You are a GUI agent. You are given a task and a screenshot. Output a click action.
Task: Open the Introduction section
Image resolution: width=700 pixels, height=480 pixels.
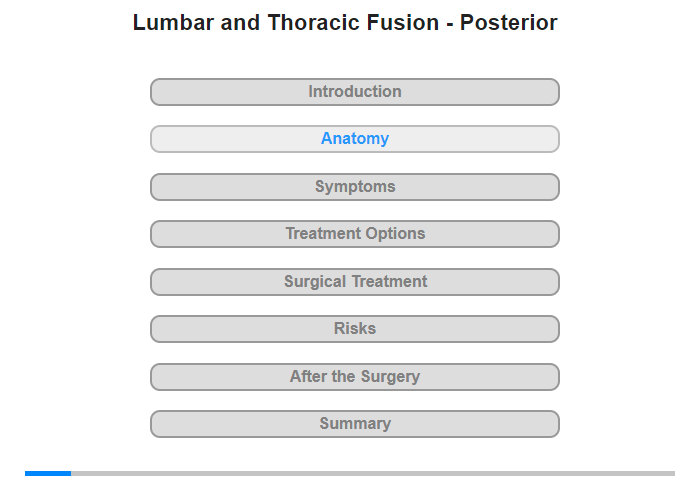[x=354, y=92]
